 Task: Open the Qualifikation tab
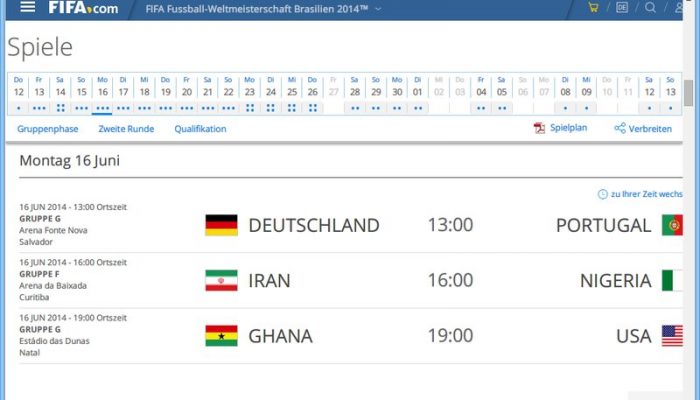point(200,129)
